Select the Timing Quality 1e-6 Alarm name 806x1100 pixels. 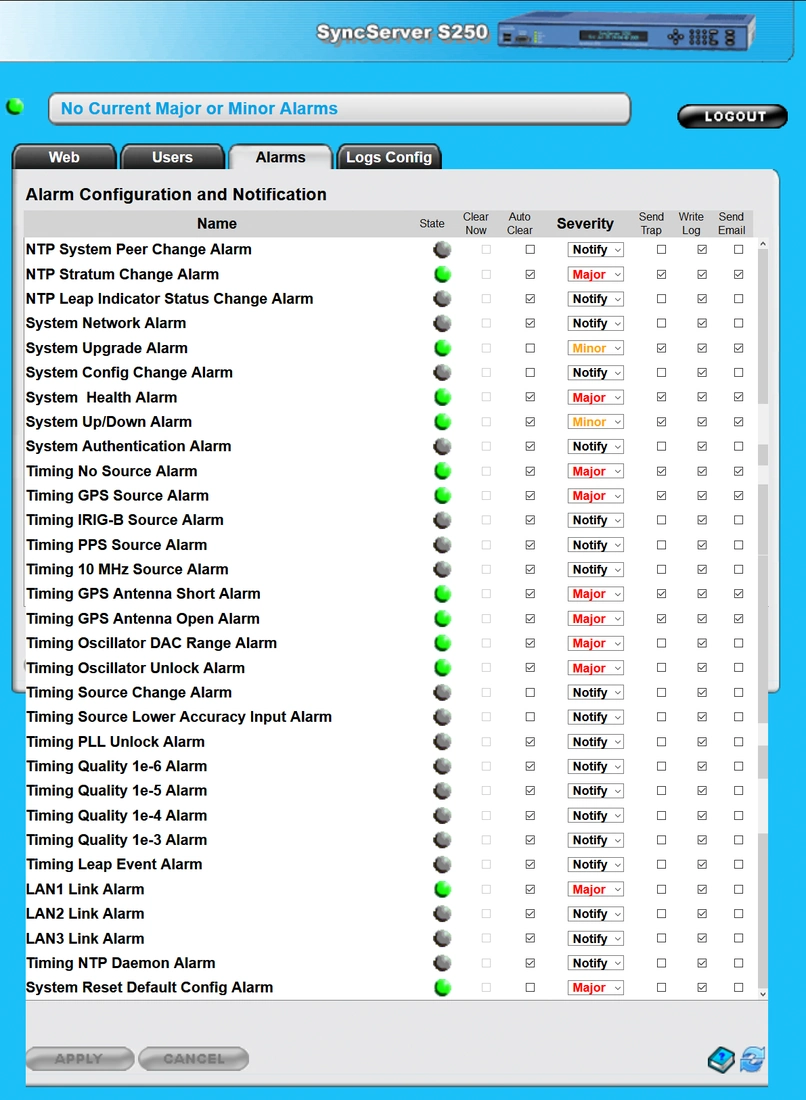116,766
